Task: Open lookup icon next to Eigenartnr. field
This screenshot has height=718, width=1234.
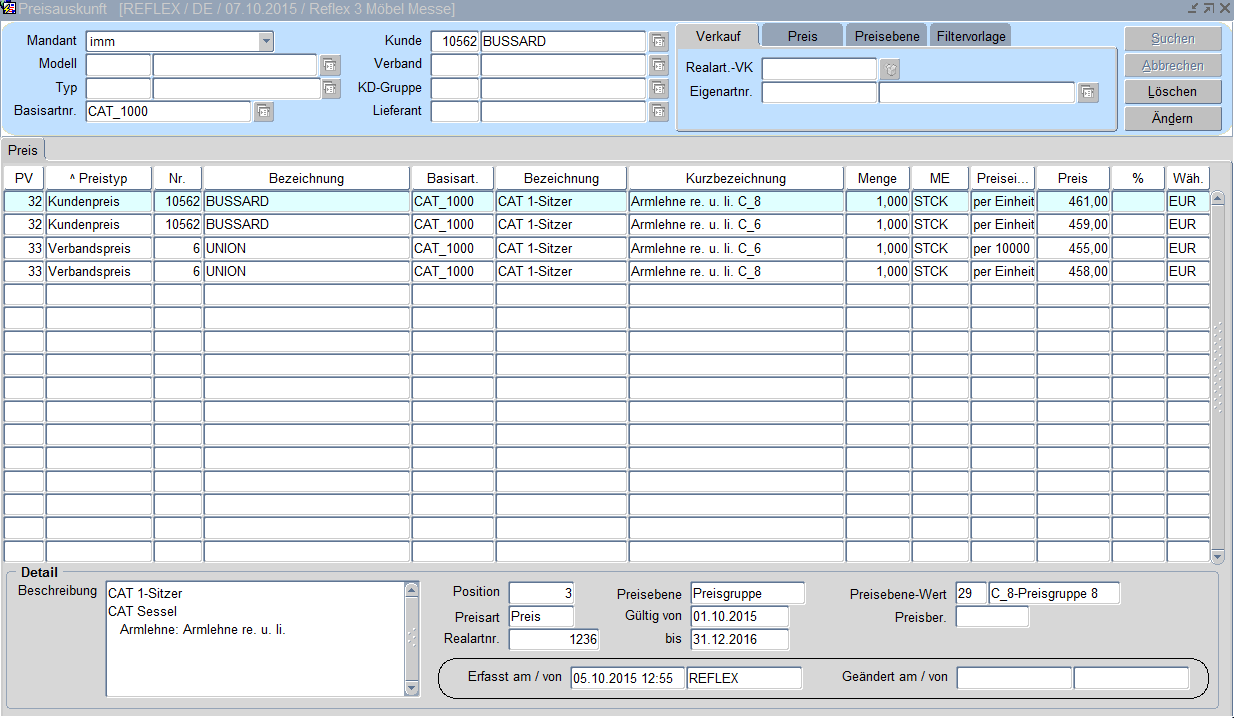Action: pos(1088,93)
